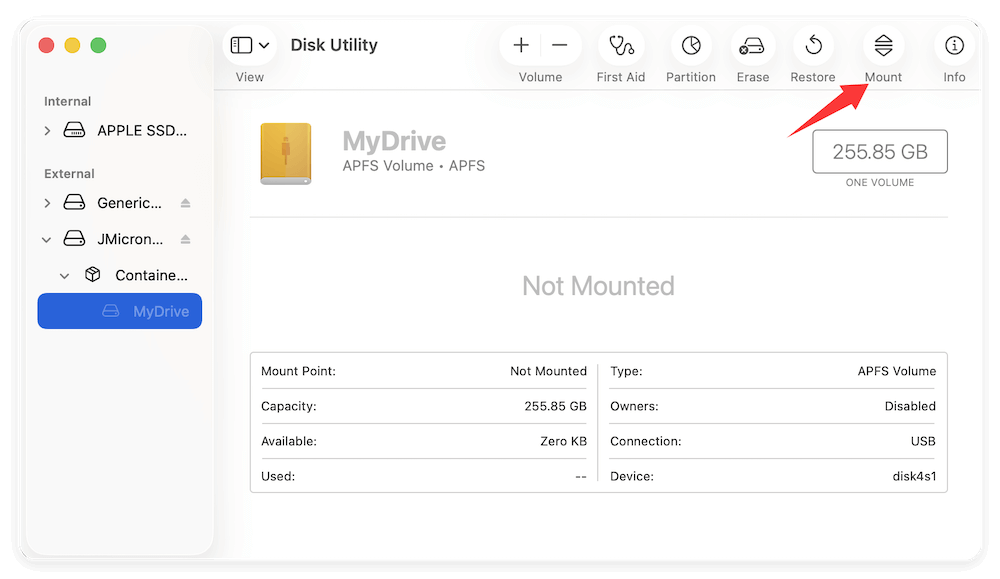Click the remove volume icon
Screen dimensions: 1000x579
click(x=559, y=45)
